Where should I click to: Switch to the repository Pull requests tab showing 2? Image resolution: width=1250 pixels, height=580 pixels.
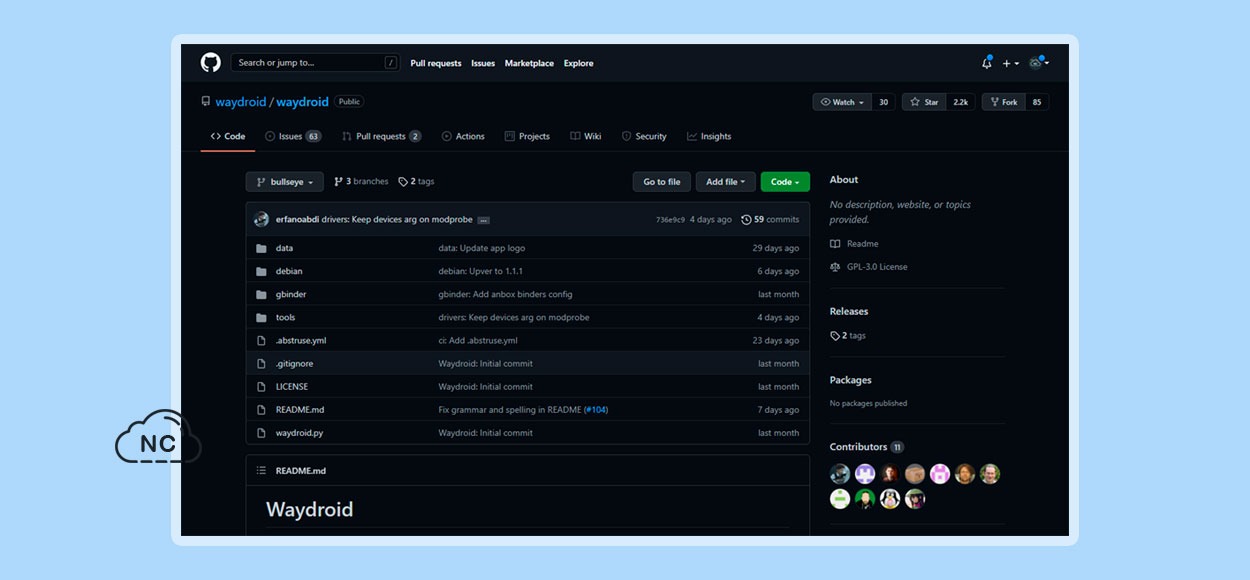pyautogui.click(x=381, y=136)
